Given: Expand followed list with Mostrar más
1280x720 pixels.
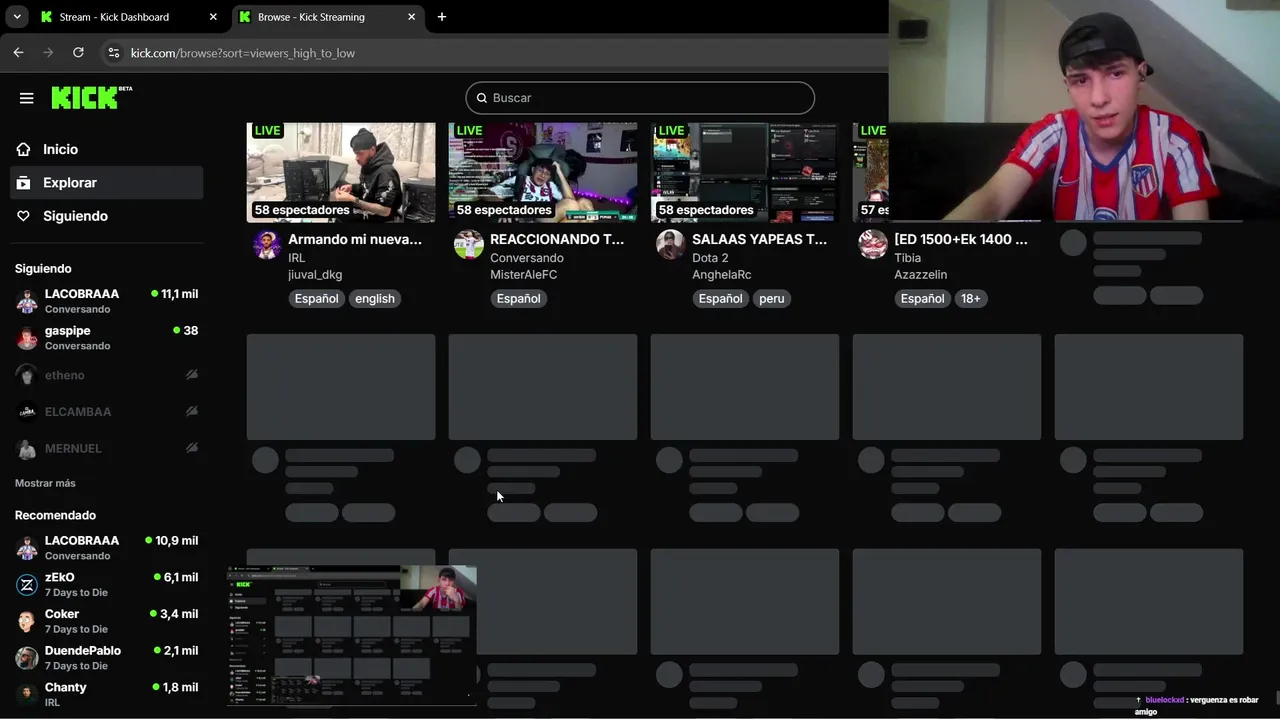Looking at the screenshot, I should point(45,483).
